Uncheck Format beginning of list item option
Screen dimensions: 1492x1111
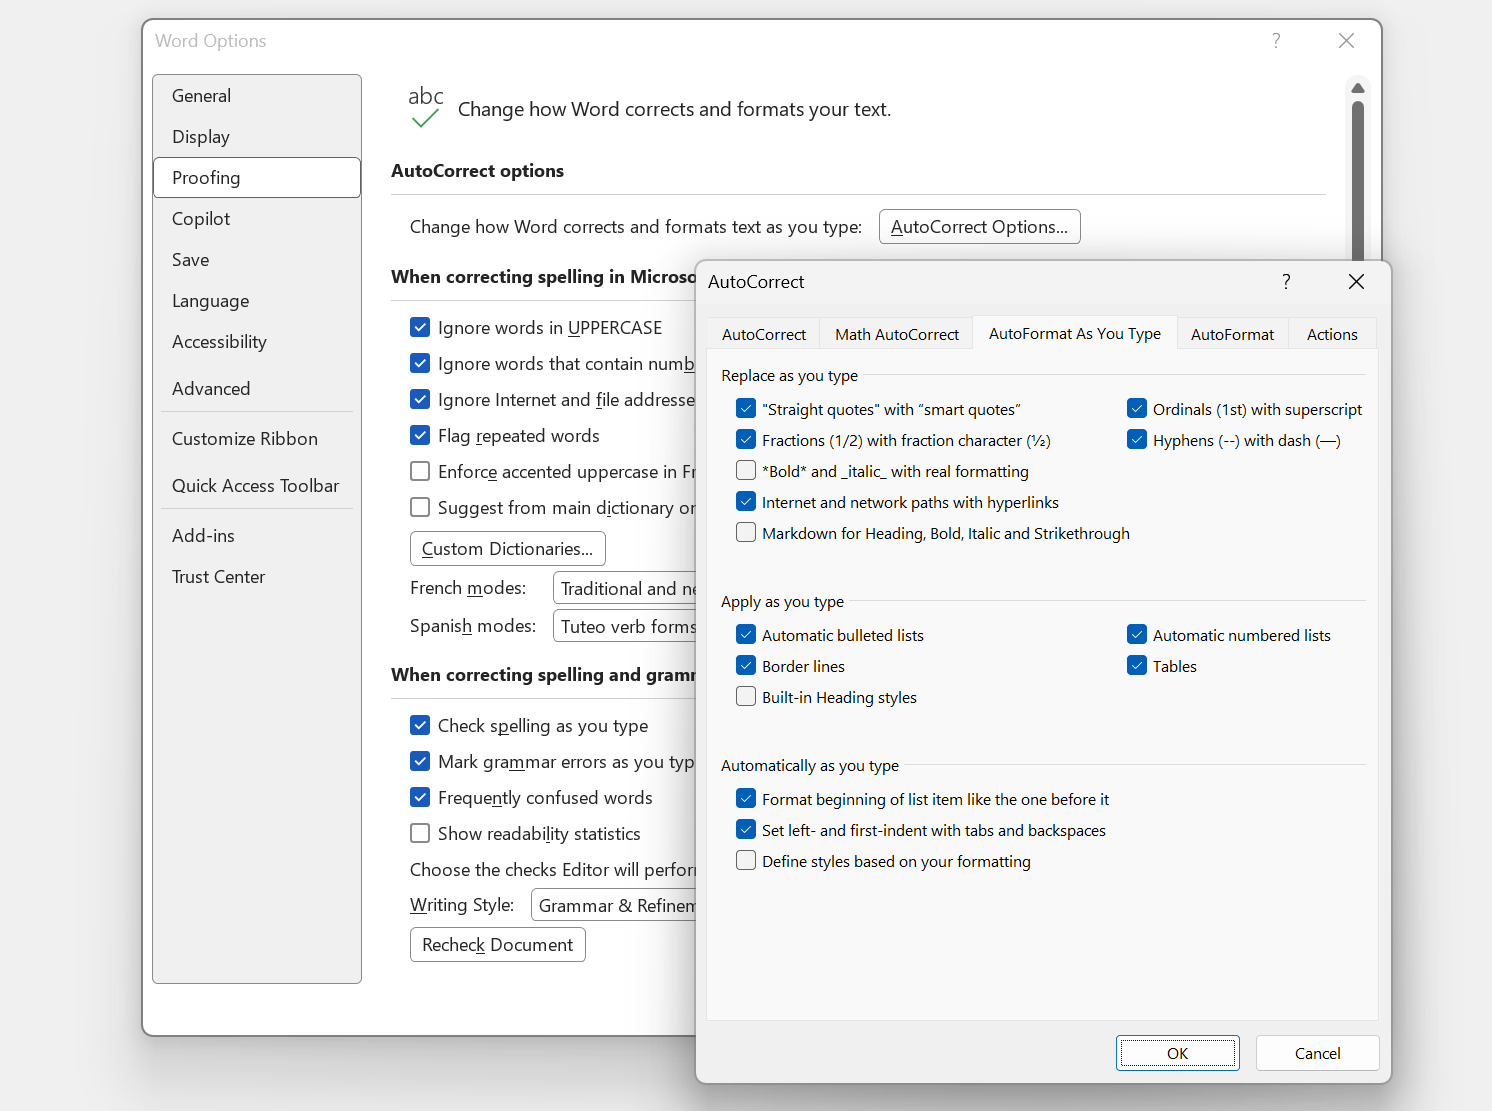click(746, 799)
